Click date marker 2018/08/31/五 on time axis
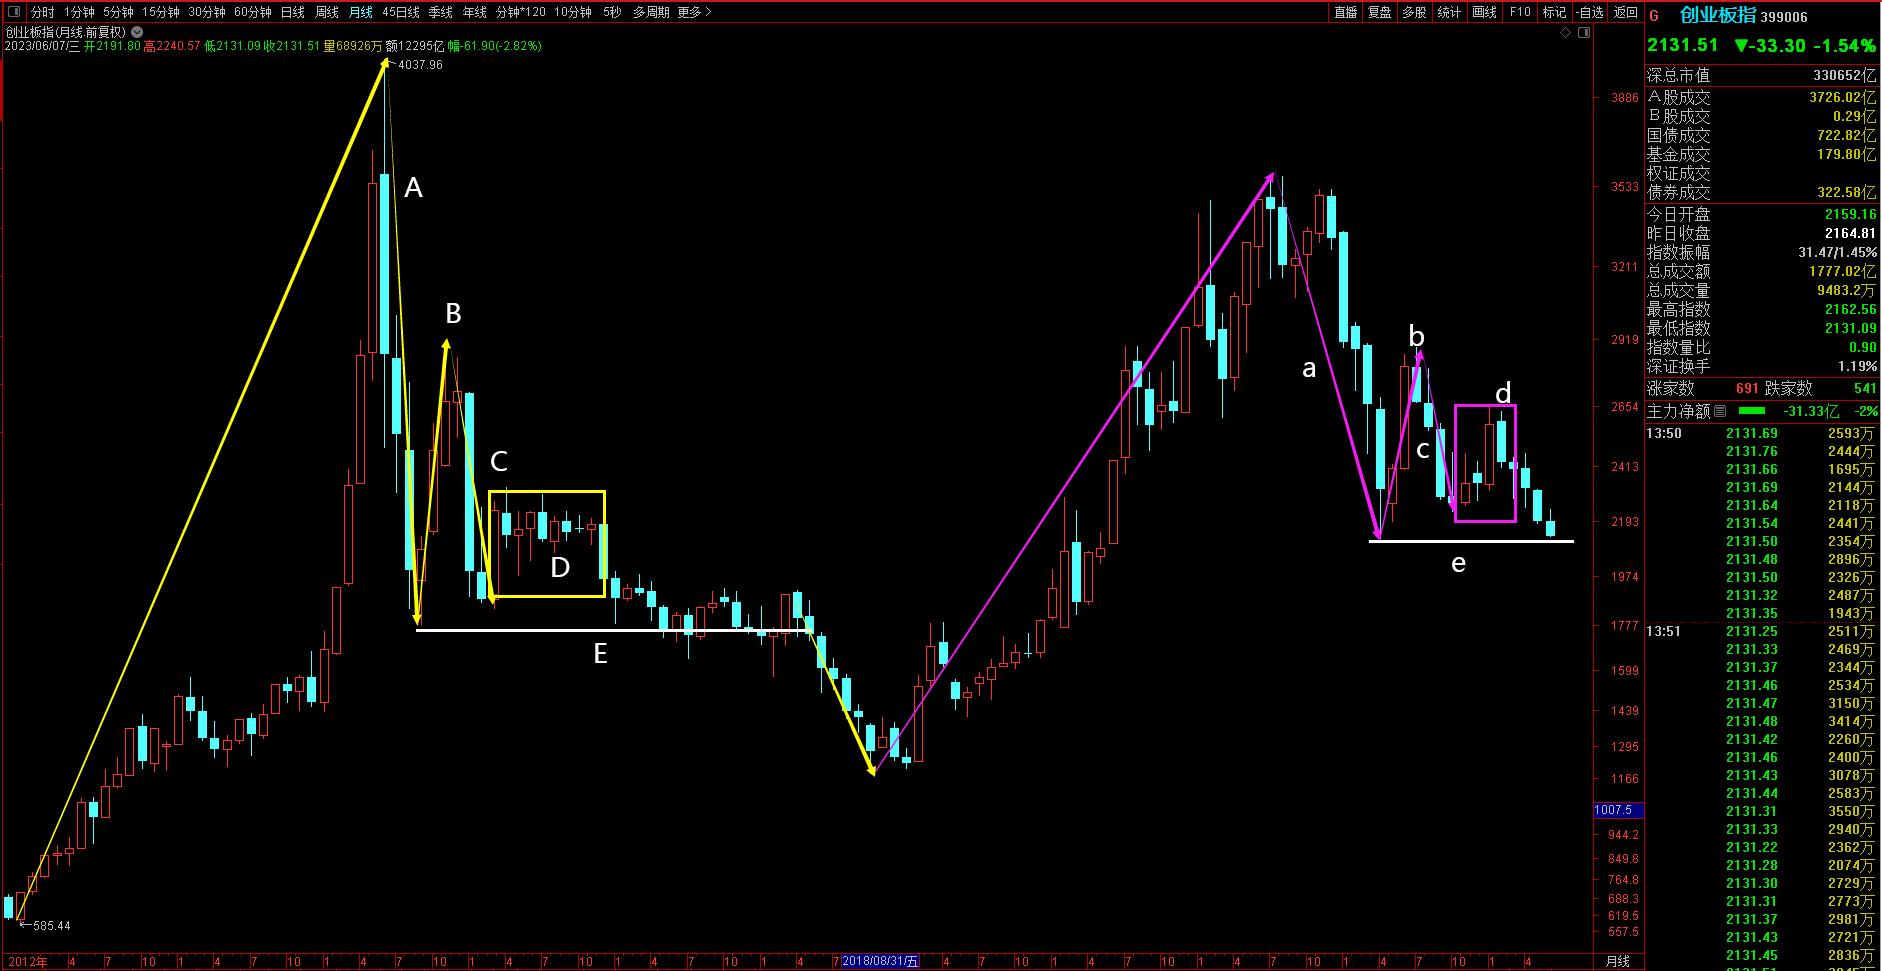 [880, 961]
